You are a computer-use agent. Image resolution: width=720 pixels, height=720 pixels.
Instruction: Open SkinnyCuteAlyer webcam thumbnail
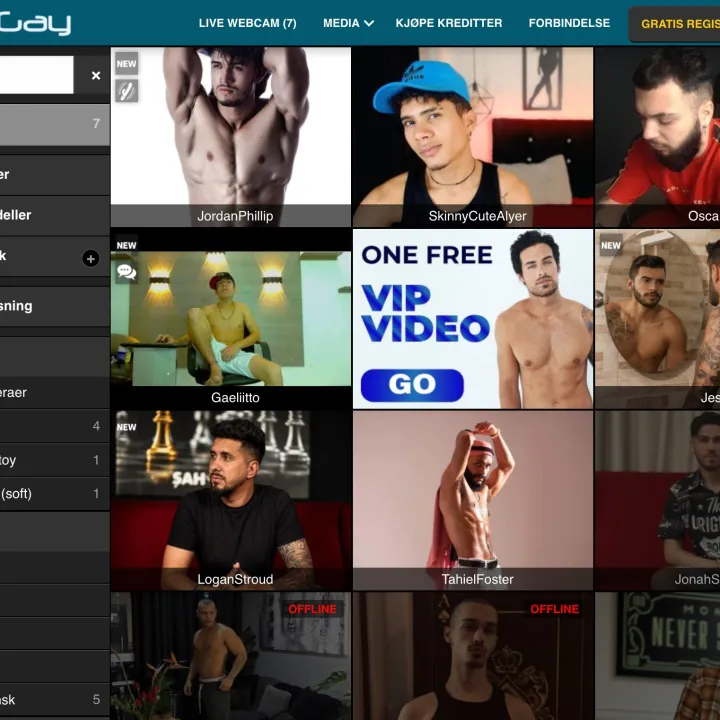[473, 137]
